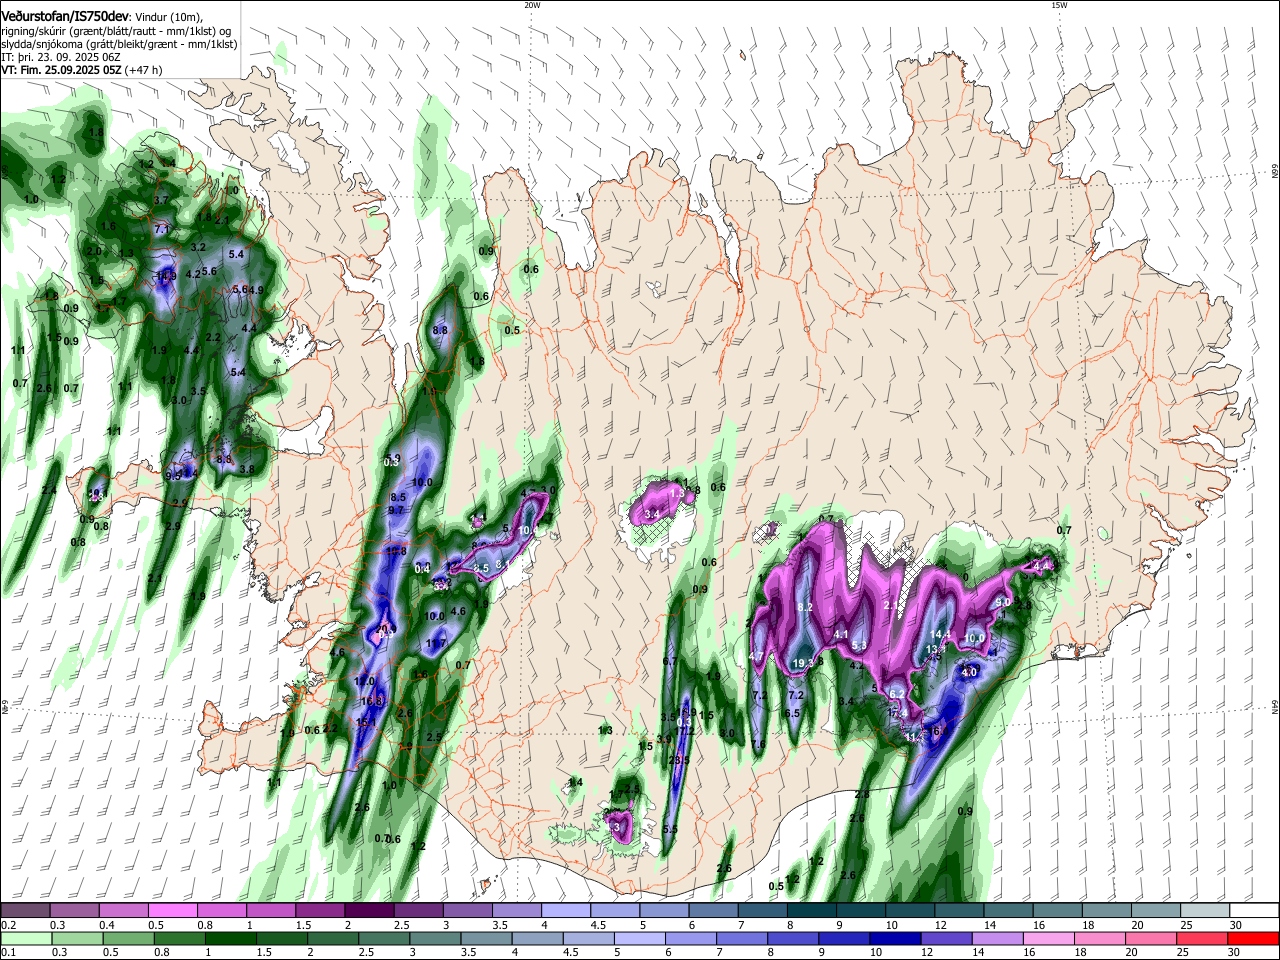
Task: Click the 'rigning/skúrir' legend description line
Action: 115,31
